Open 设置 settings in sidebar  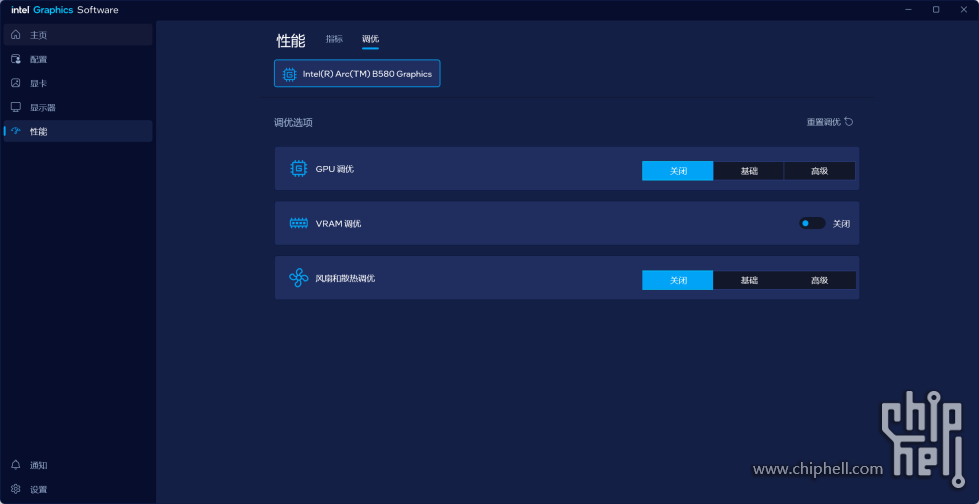tap(78, 490)
